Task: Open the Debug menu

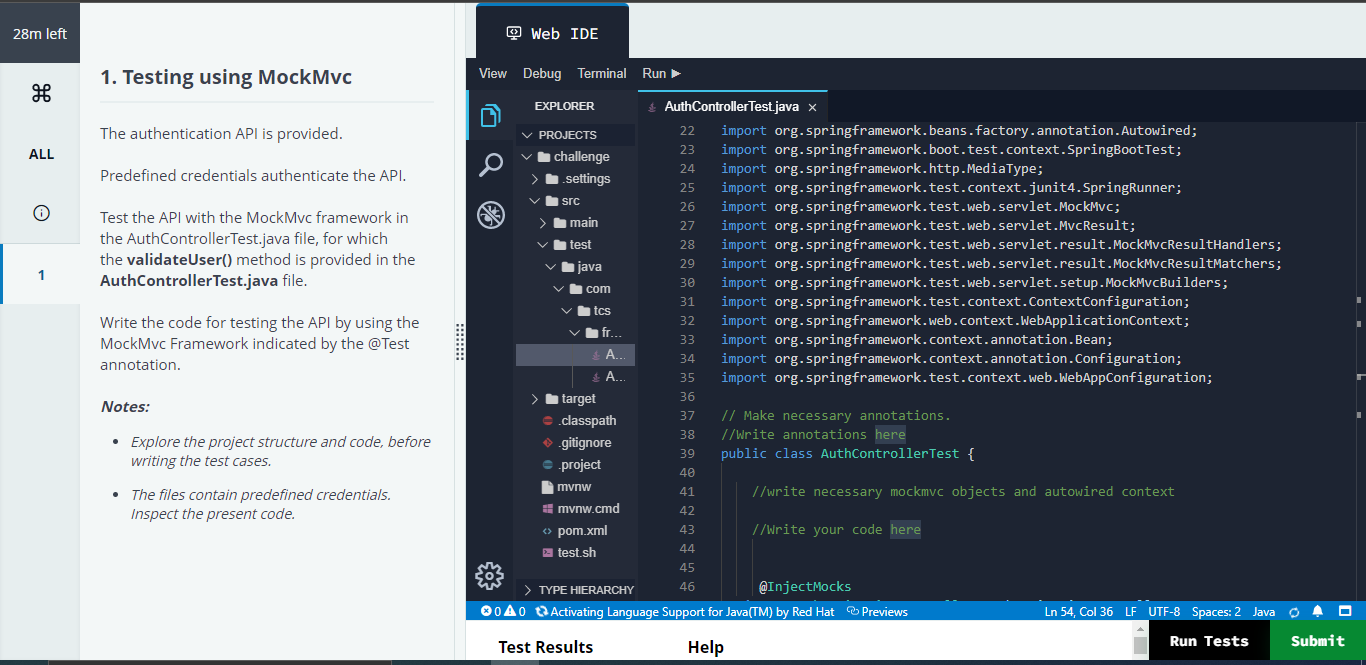Action: tap(542, 73)
